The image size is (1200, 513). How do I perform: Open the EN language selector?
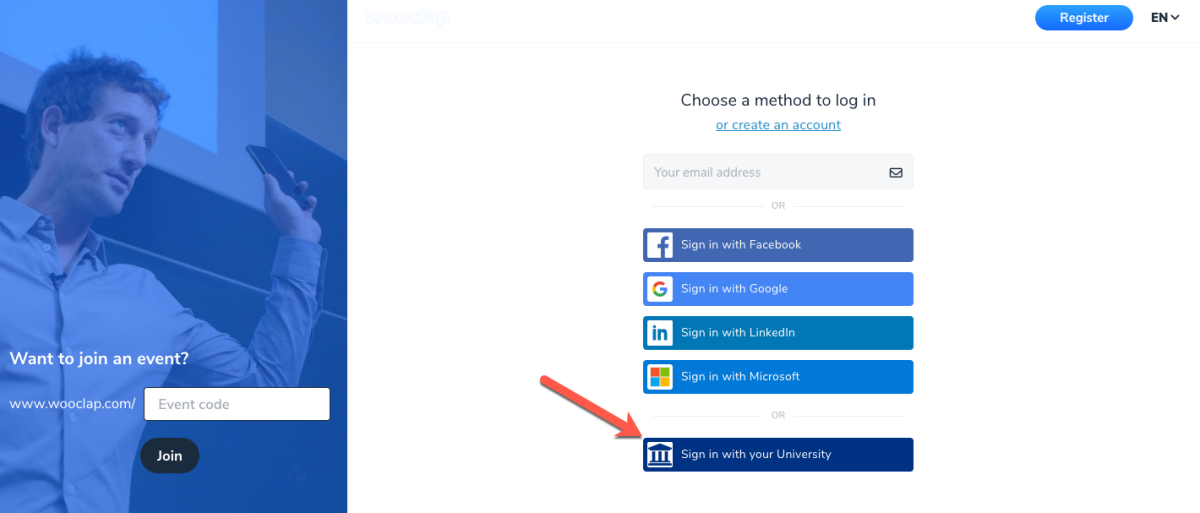[1165, 18]
